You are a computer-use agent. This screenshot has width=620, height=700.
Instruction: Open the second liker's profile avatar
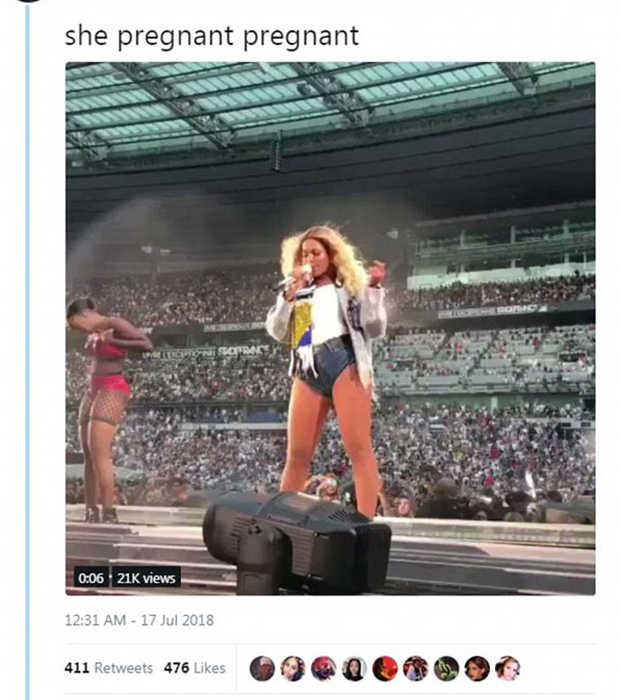(293, 668)
